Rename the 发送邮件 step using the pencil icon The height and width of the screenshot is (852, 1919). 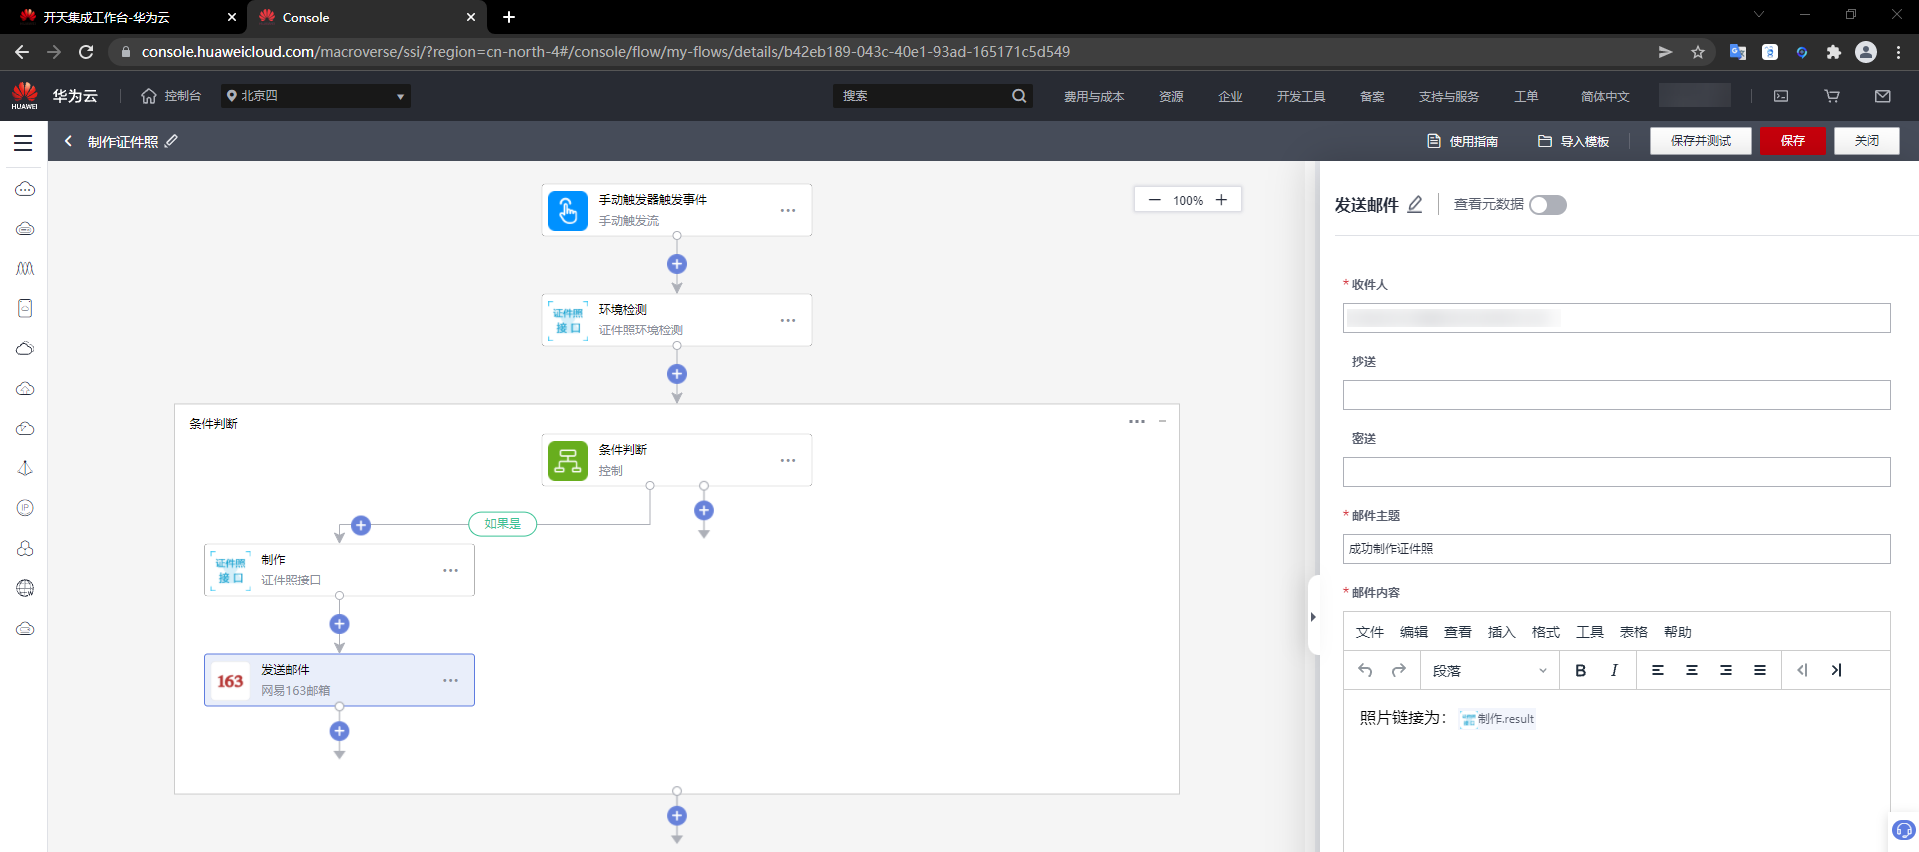(1415, 205)
